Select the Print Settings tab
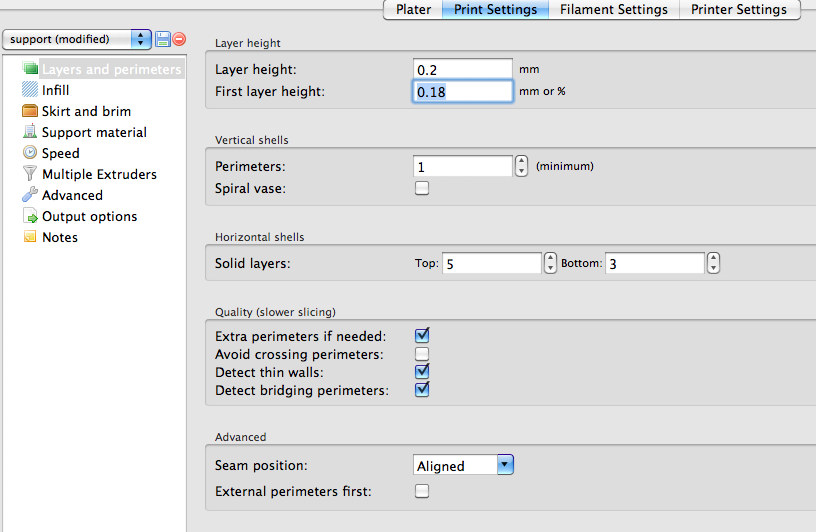Screen dimensions: 816x532 tap(495, 9)
